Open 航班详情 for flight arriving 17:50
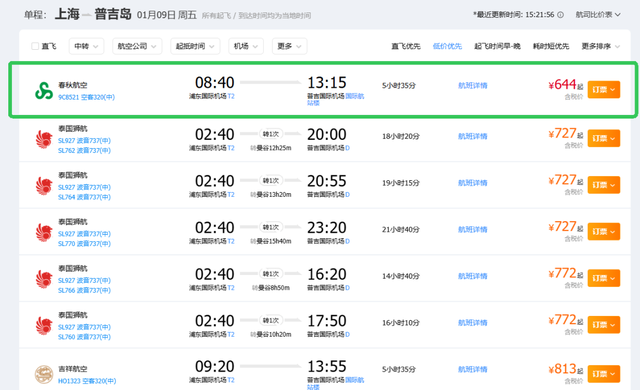This screenshot has height=390, width=640. (473, 323)
